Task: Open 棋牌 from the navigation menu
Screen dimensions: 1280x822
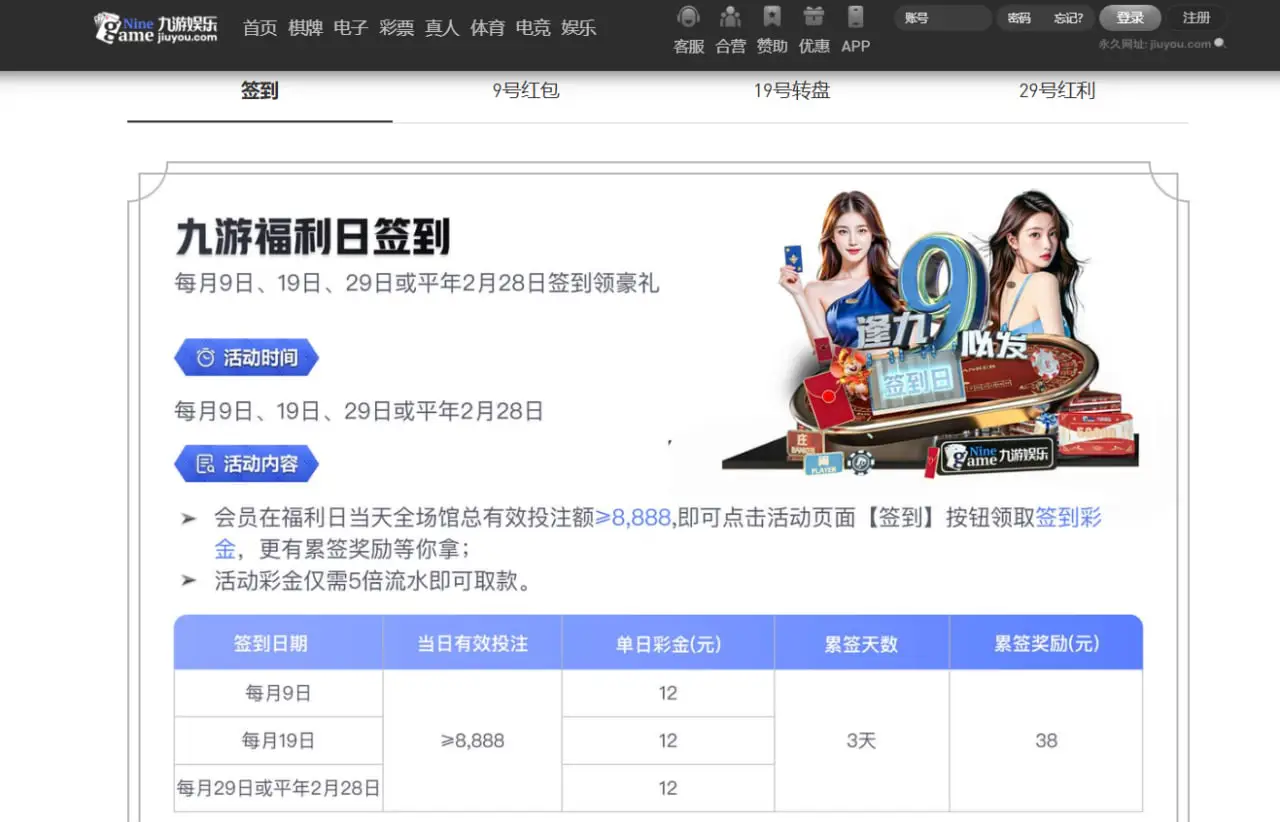Action: pyautogui.click(x=305, y=28)
